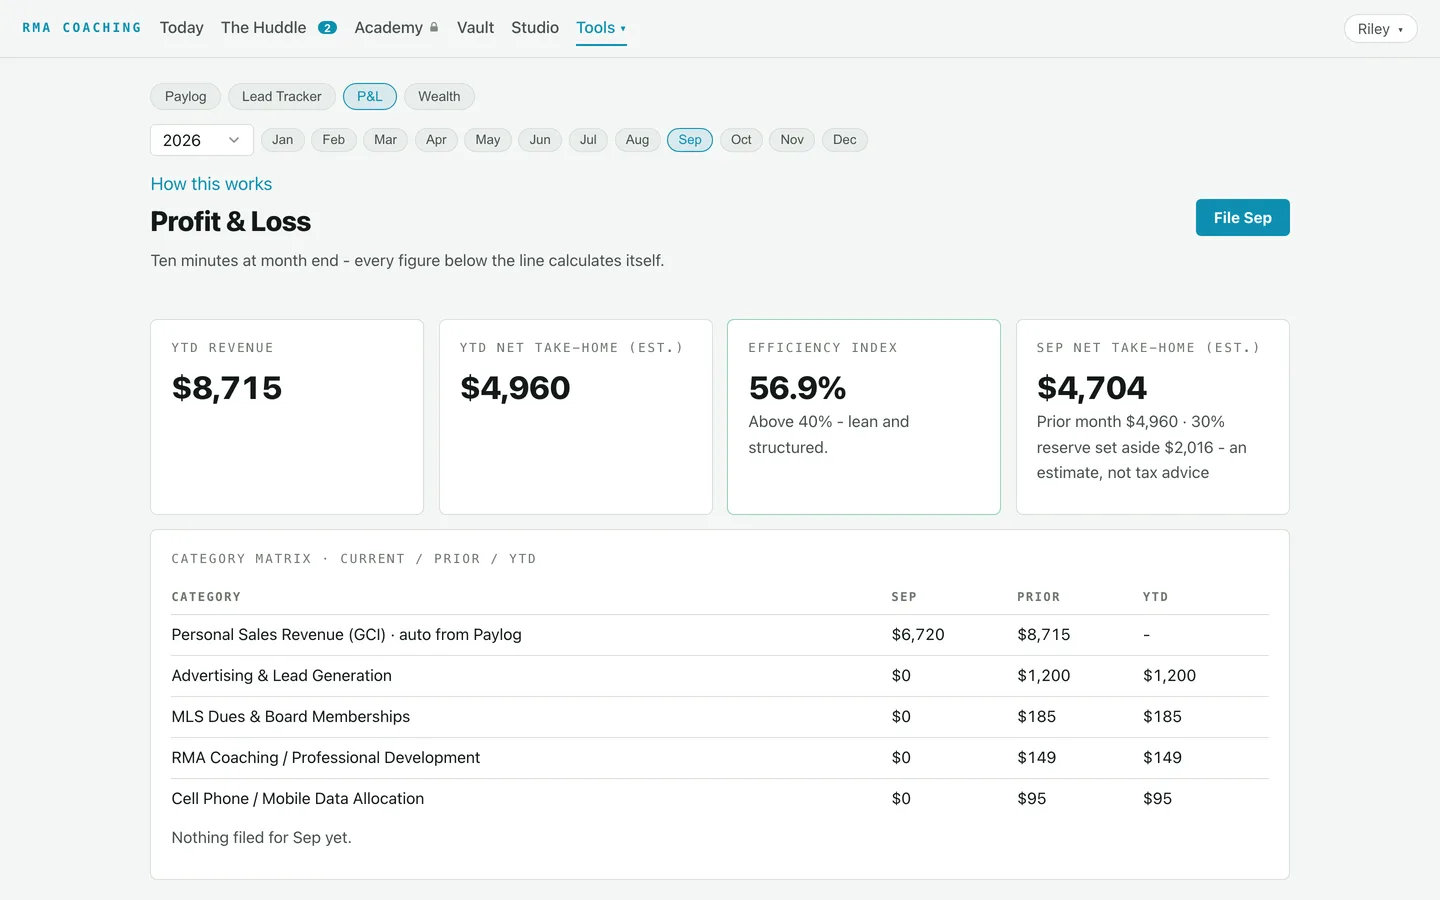The image size is (1440, 900).
Task: Navigate to the Vault
Action: tap(475, 28)
